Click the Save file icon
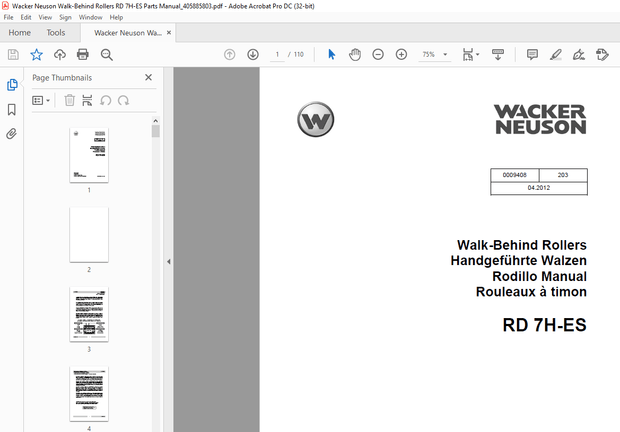This screenshot has height=432, width=620. 13,55
